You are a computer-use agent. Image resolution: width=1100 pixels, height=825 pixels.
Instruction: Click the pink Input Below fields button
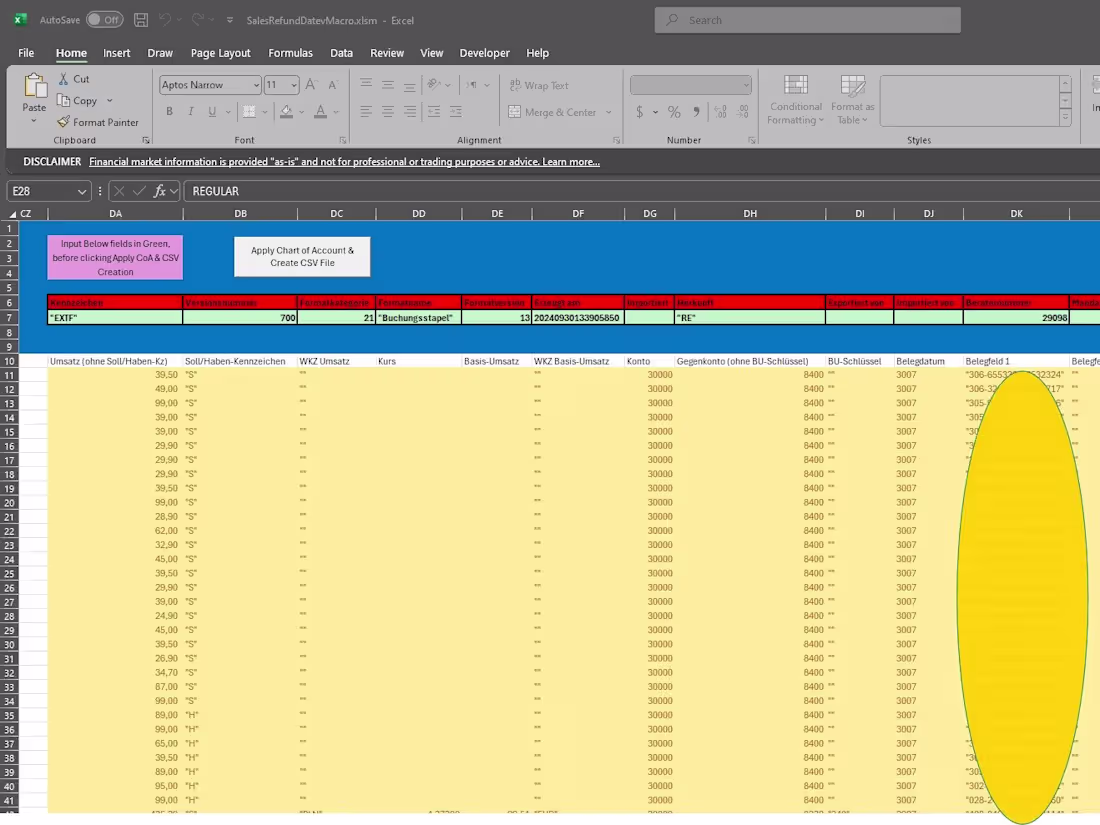coord(115,257)
